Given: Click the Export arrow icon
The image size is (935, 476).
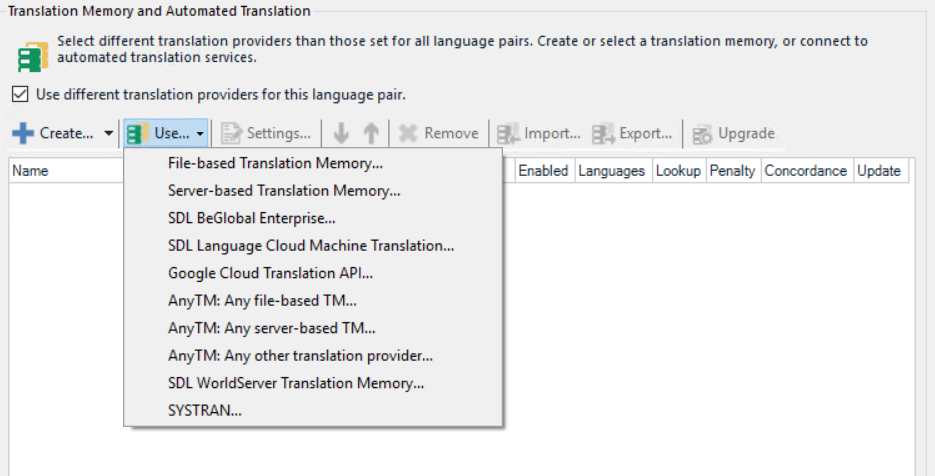Looking at the screenshot, I should click(x=603, y=134).
